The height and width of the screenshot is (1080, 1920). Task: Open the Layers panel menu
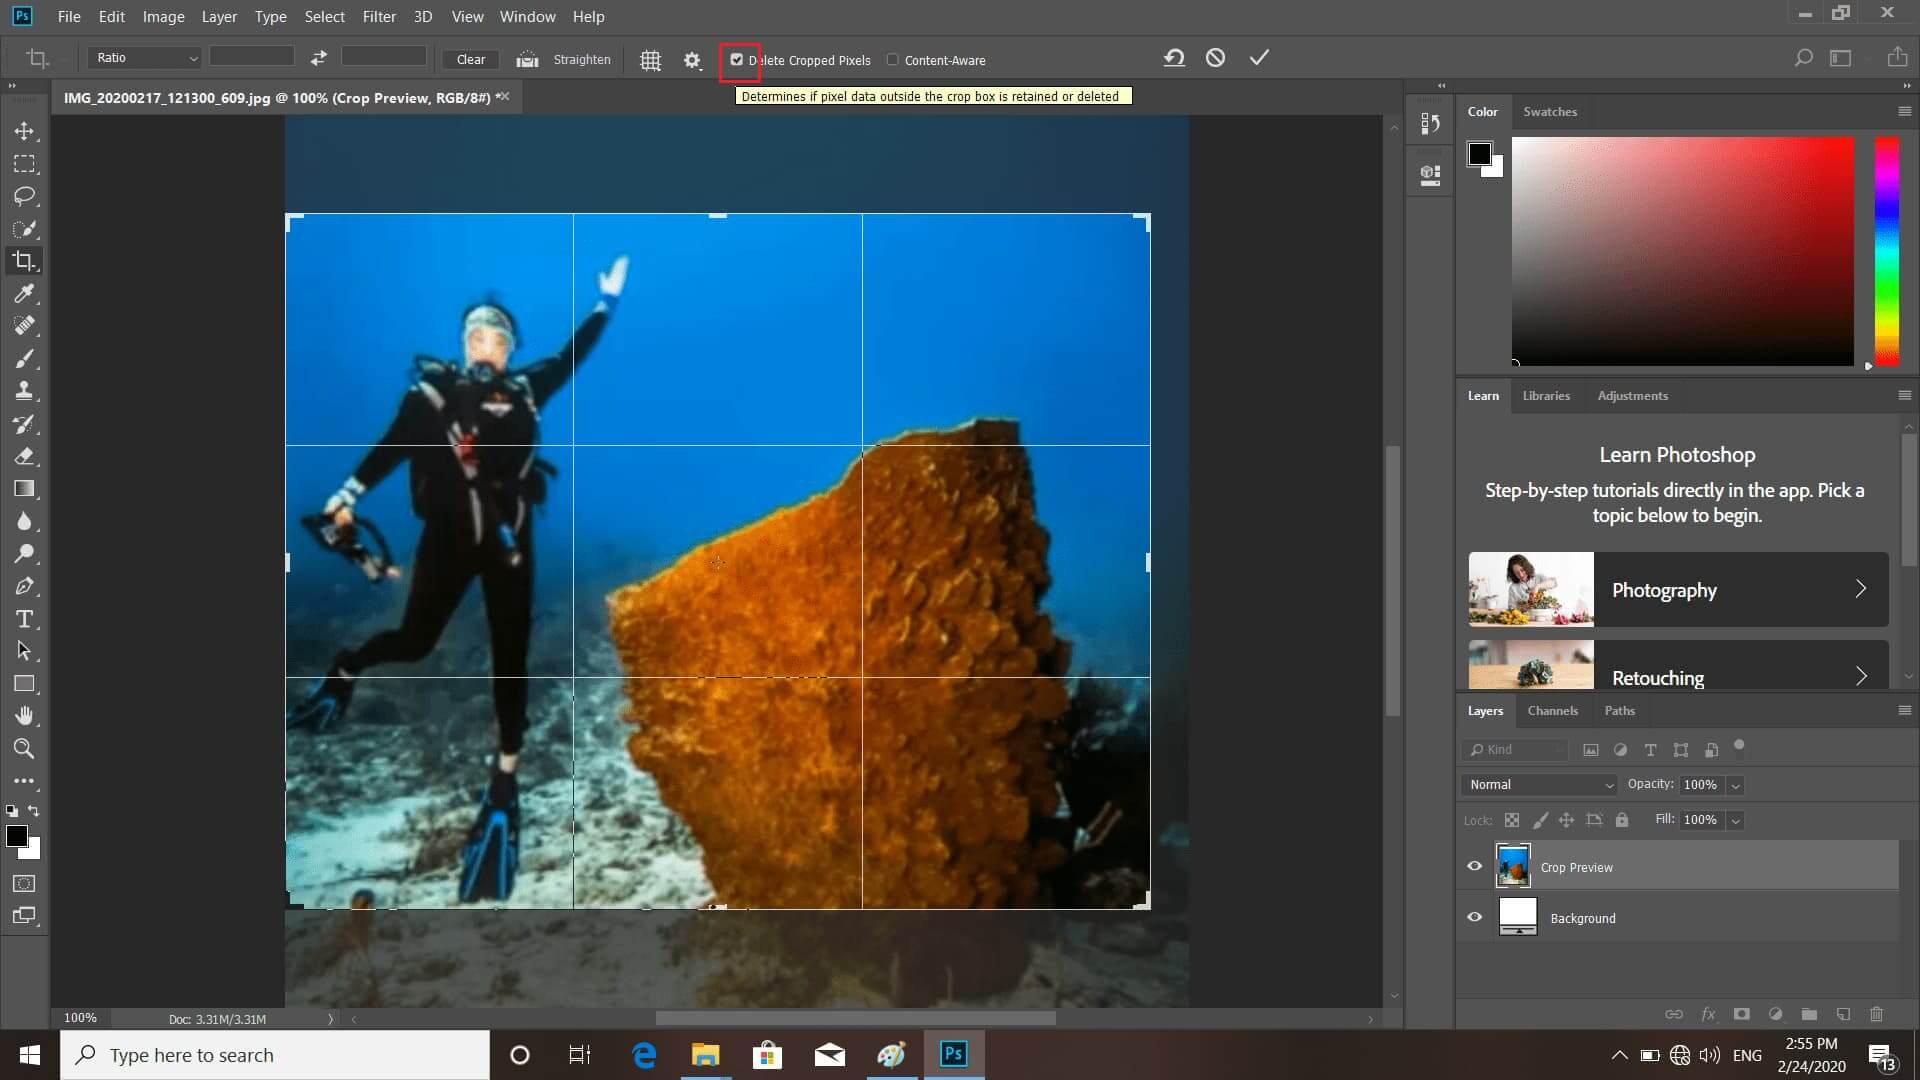[x=1904, y=710]
